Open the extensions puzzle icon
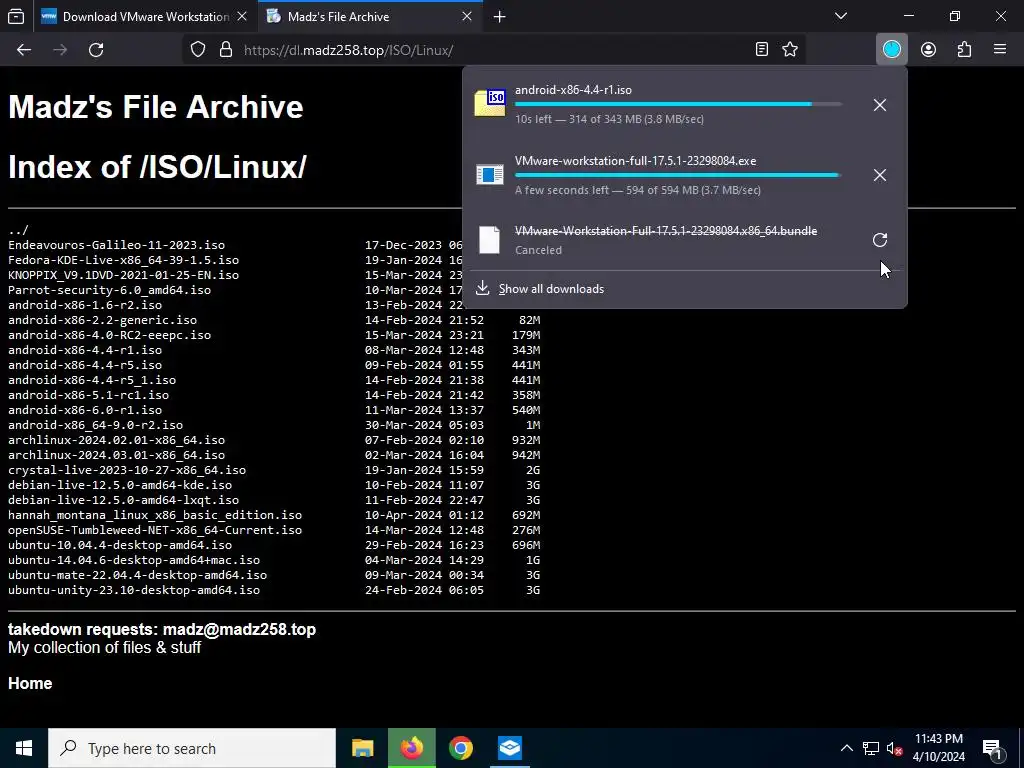 (x=965, y=50)
